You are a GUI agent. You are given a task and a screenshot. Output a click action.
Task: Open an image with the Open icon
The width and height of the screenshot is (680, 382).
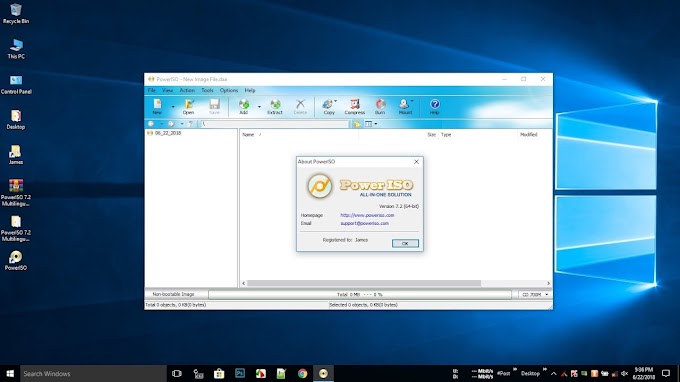(x=188, y=106)
